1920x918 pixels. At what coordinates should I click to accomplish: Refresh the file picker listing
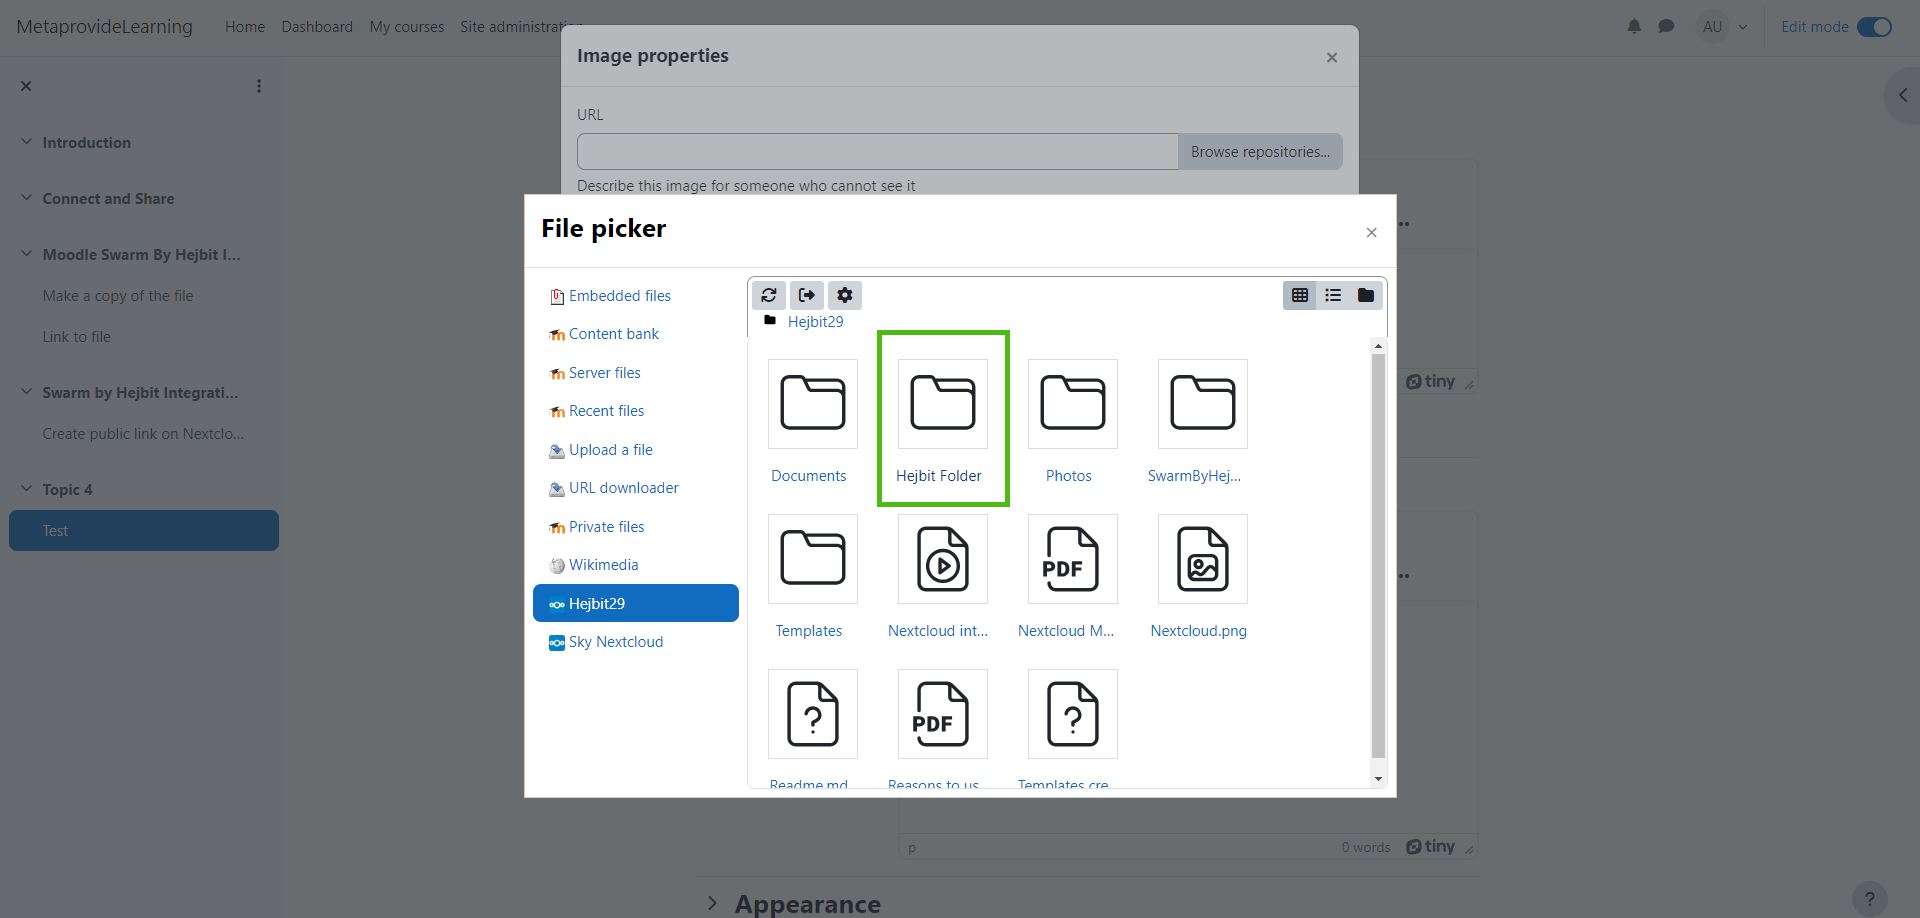(768, 295)
